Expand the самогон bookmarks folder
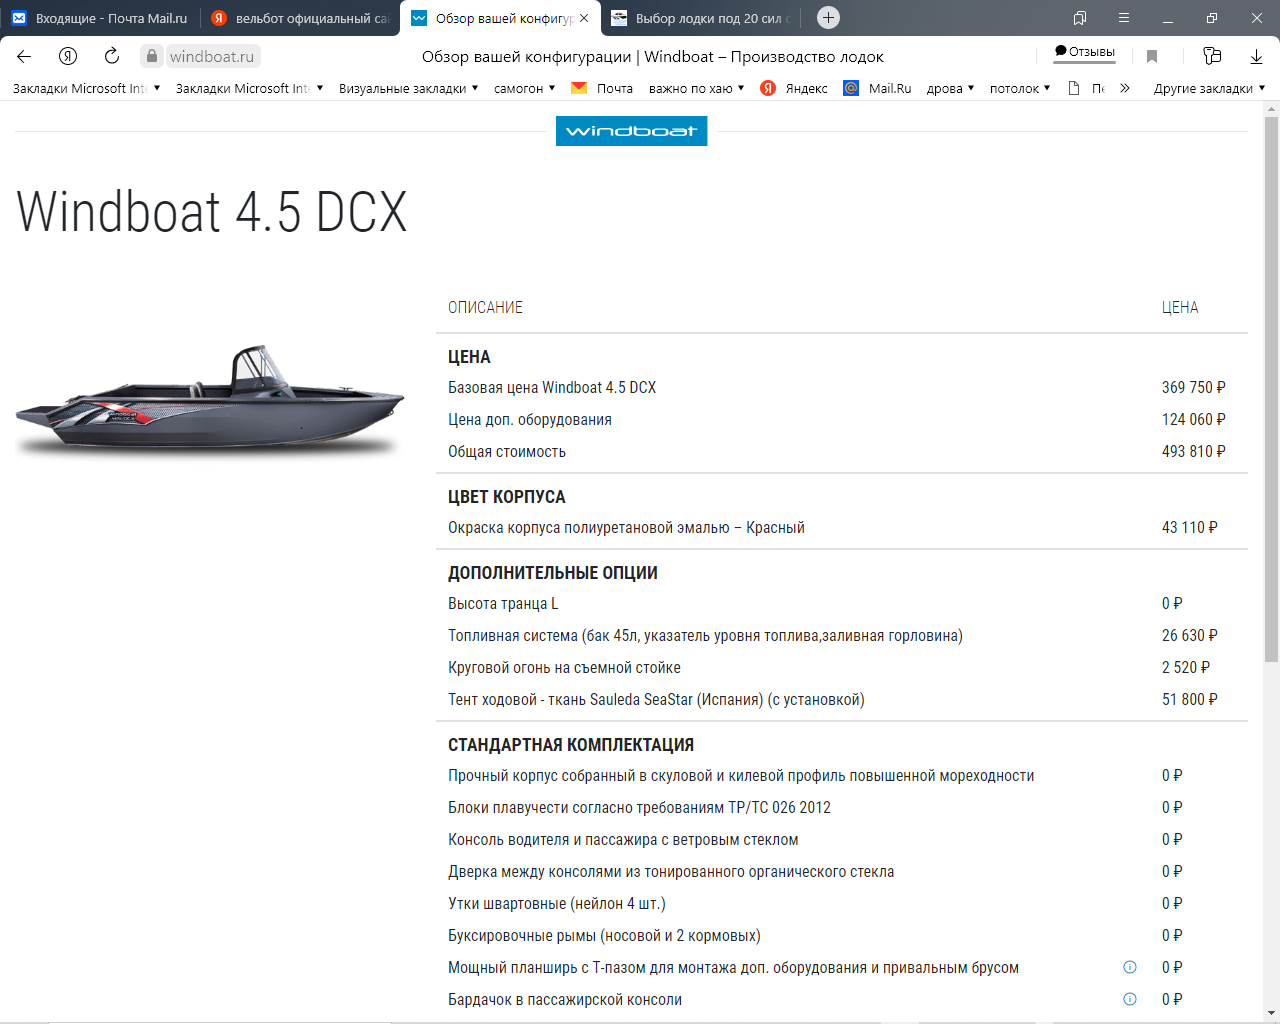Image resolution: width=1280 pixels, height=1024 pixels. tap(524, 88)
